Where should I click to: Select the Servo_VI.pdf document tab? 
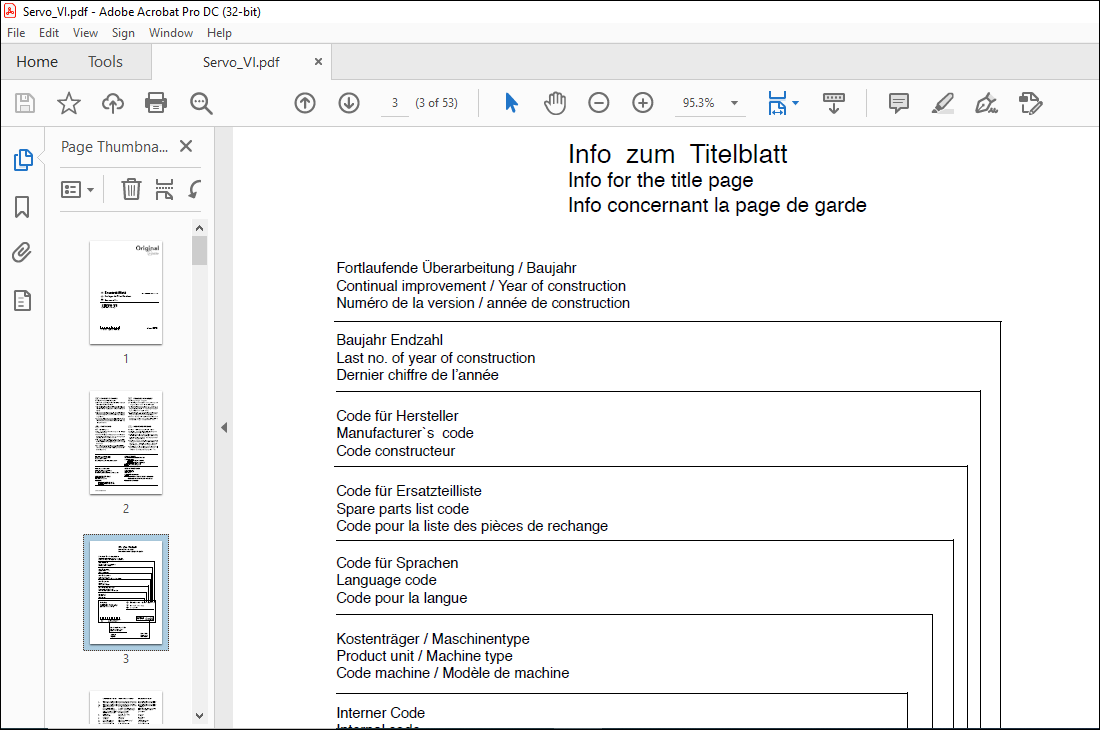point(241,62)
